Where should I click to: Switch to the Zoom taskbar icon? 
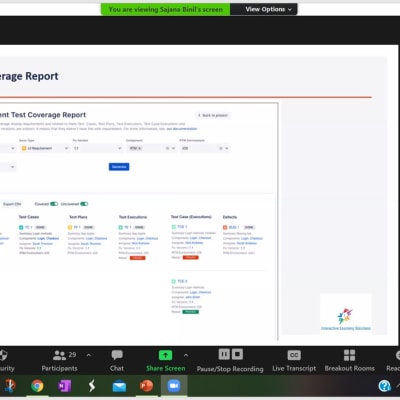[174, 386]
